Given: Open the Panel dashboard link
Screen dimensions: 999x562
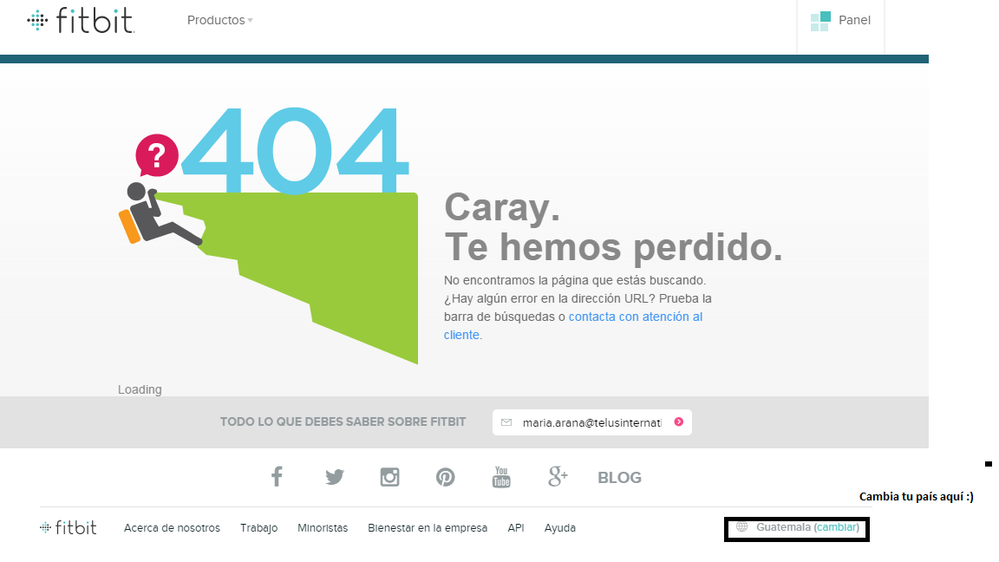Looking at the screenshot, I should point(840,20).
